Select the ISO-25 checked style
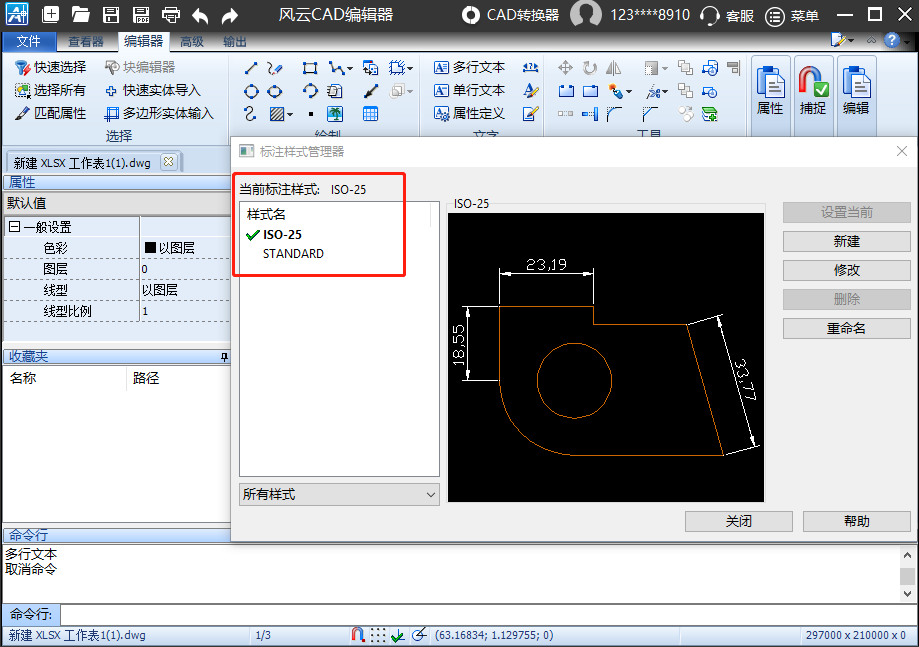 tap(282, 235)
